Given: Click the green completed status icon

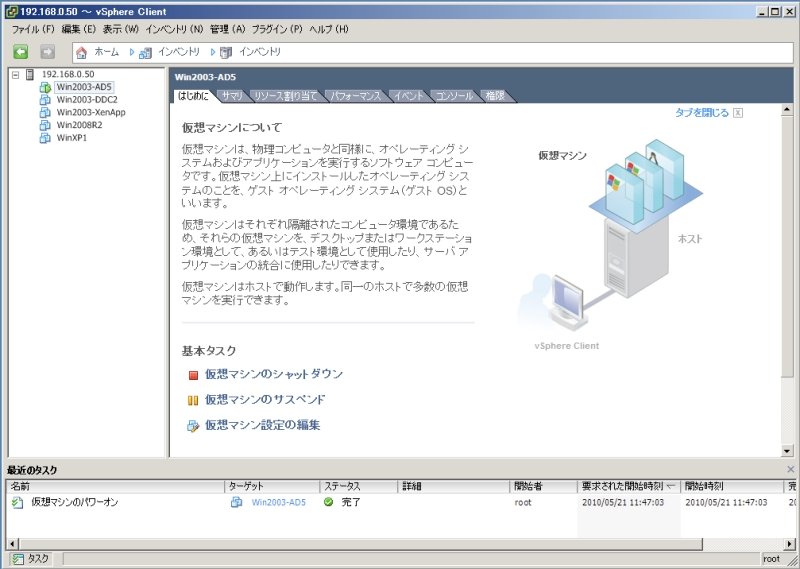Looking at the screenshot, I should click(x=329, y=502).
